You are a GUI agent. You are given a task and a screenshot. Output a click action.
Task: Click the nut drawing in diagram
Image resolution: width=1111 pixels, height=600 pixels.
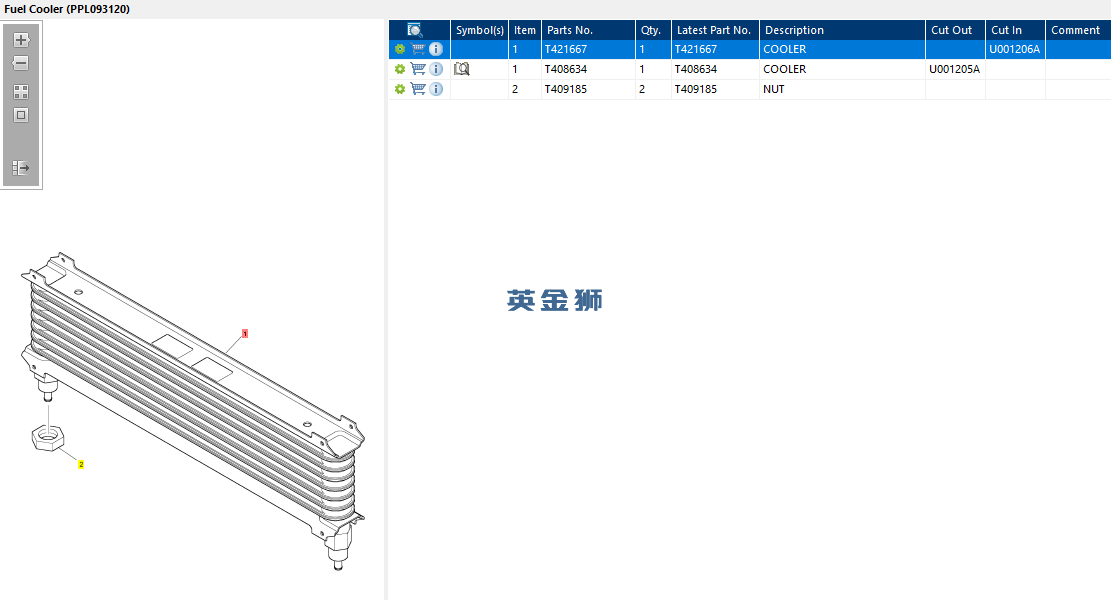coord(48,438)
